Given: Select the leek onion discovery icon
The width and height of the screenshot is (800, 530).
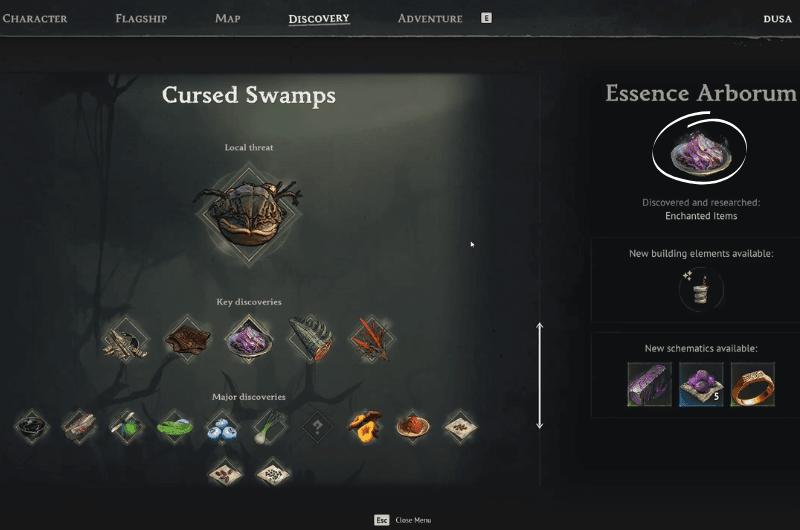Looking at the screenshot, I should tap(269, 427).
